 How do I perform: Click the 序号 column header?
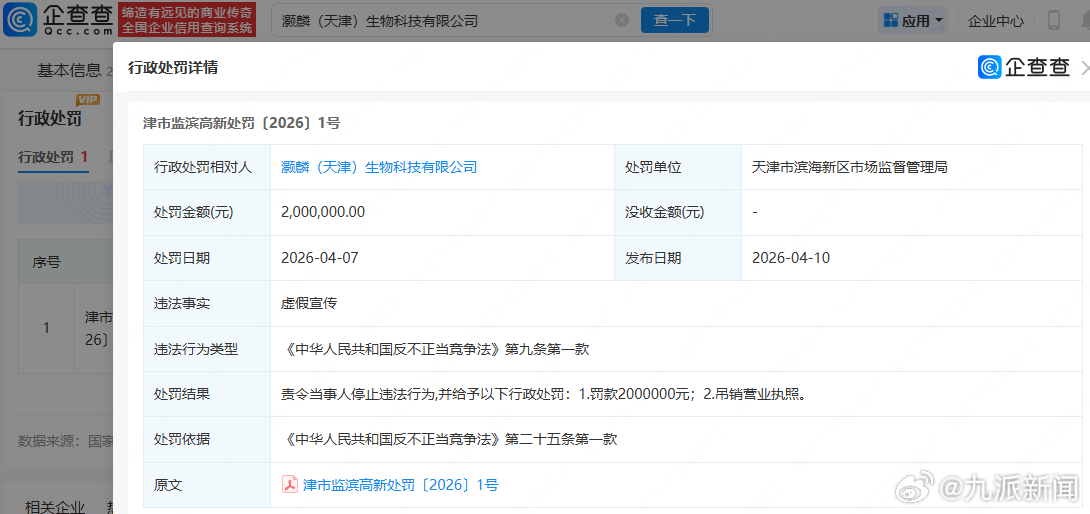(x=46, y=262)
